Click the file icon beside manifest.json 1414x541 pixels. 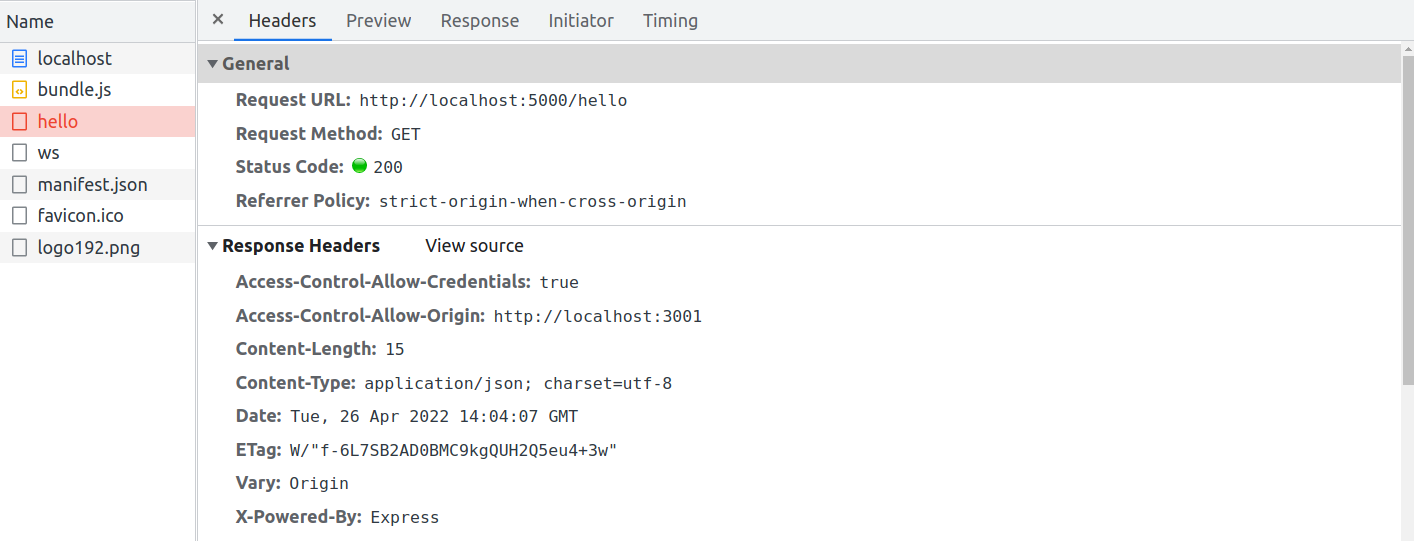[19, 185]
